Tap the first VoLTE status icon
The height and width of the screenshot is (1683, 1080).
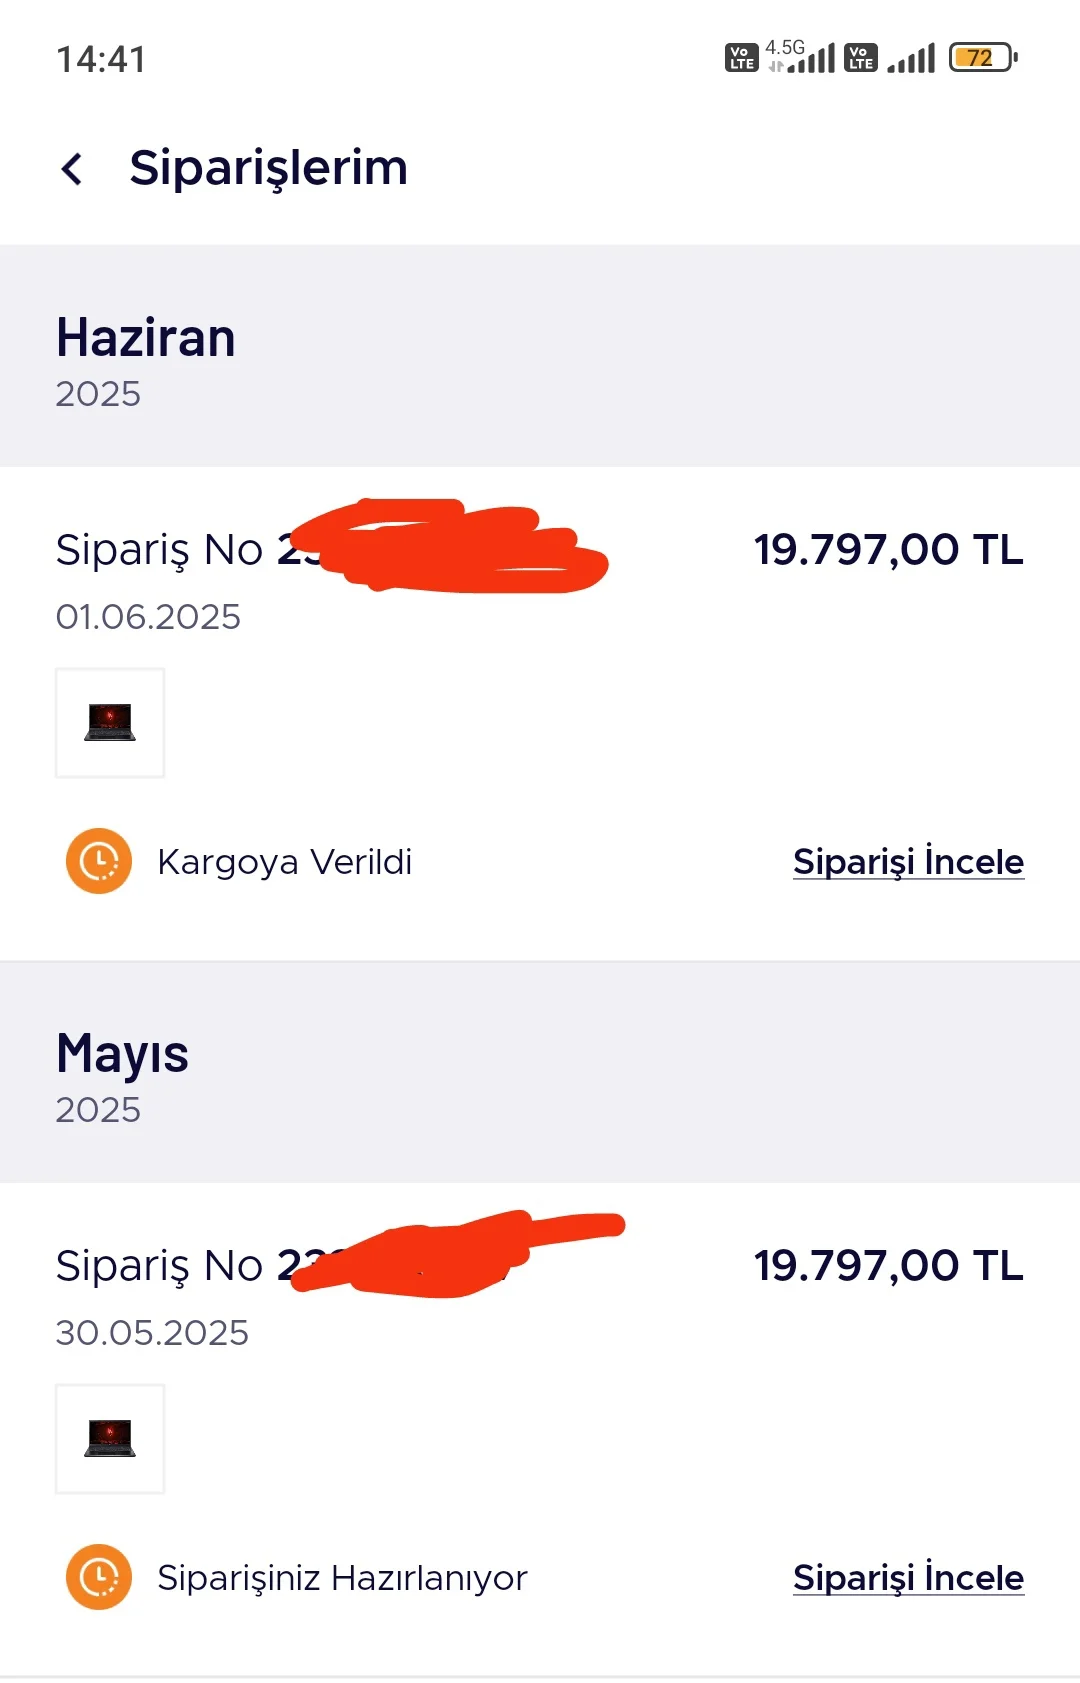[x=741, y=58]
